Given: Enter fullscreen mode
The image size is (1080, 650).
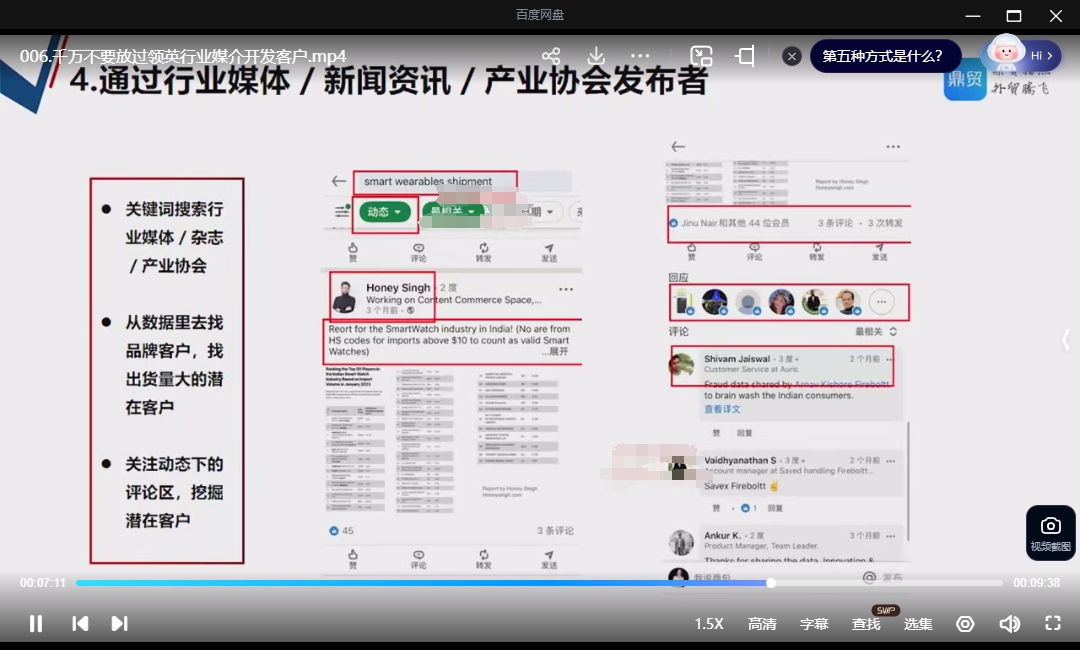Looking at the screenshot, I should pos(1053,623).
